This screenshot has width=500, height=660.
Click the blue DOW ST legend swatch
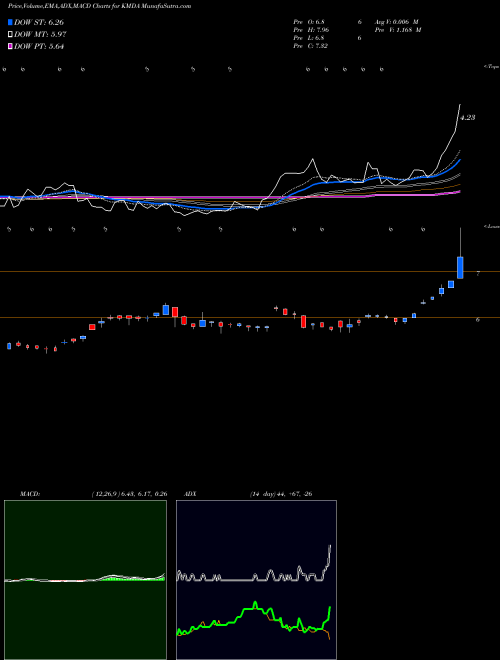[x=10, y=22]
